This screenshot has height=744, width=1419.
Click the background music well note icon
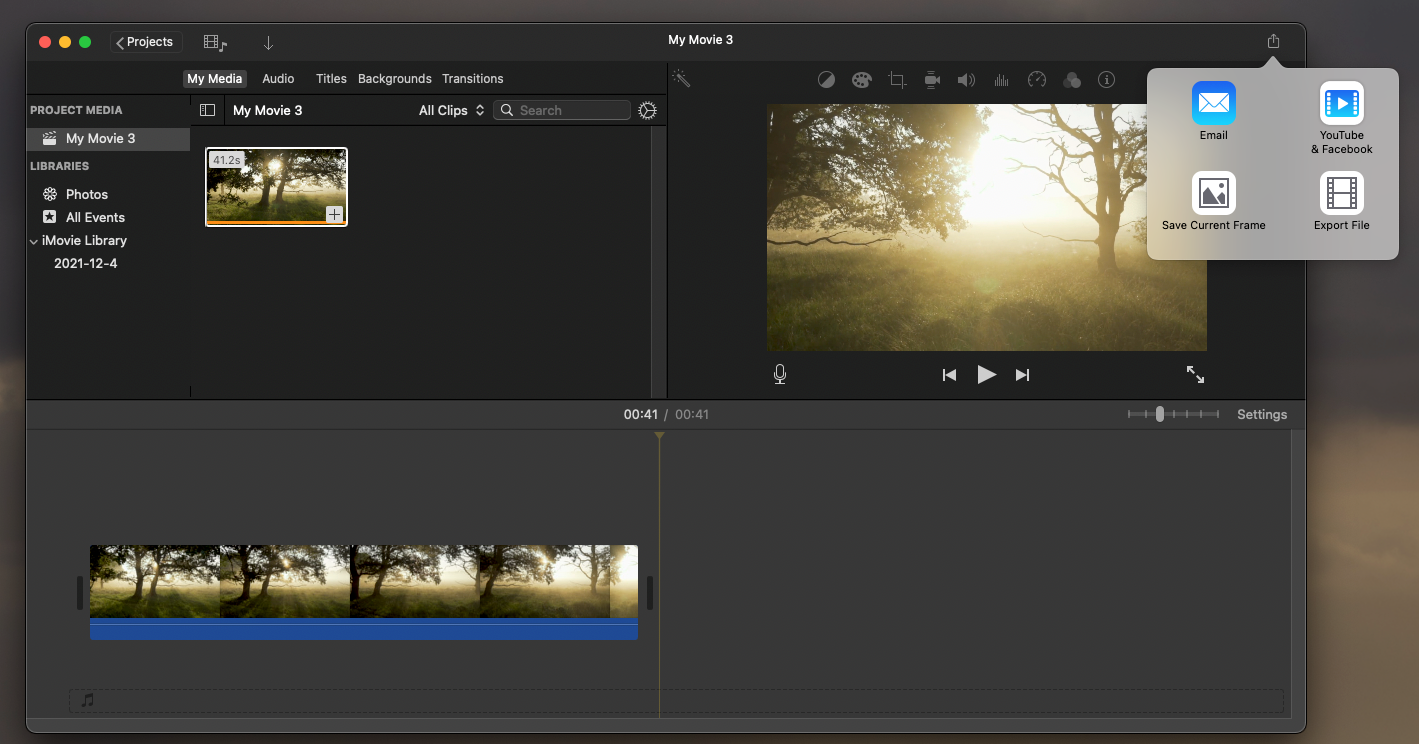[88, 700]
